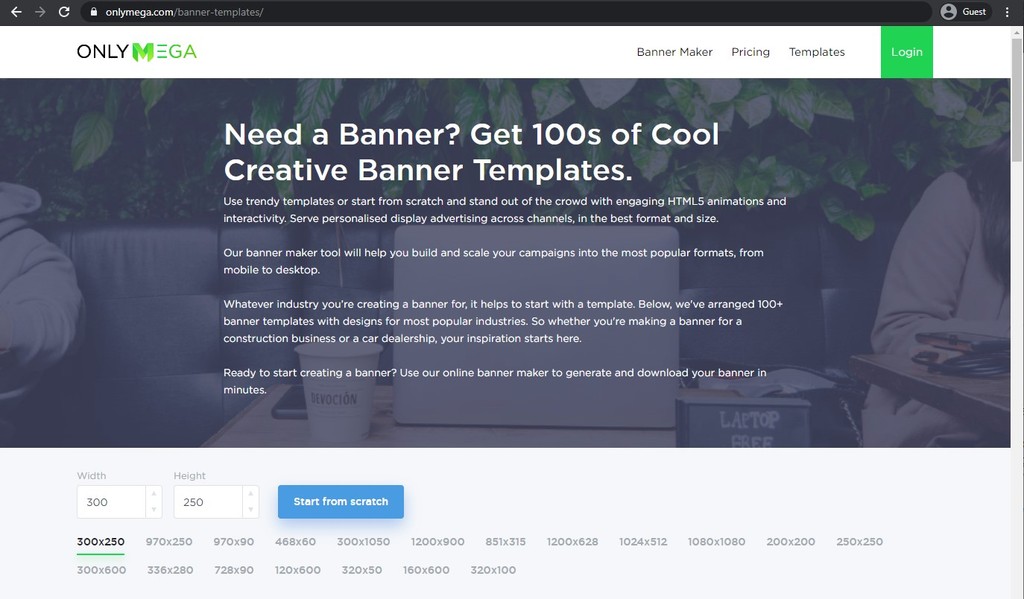Click the Guest profile avatar
The height and width of the screenshot is (599, 1024).
pyautogui.click(x=950, y=12)
